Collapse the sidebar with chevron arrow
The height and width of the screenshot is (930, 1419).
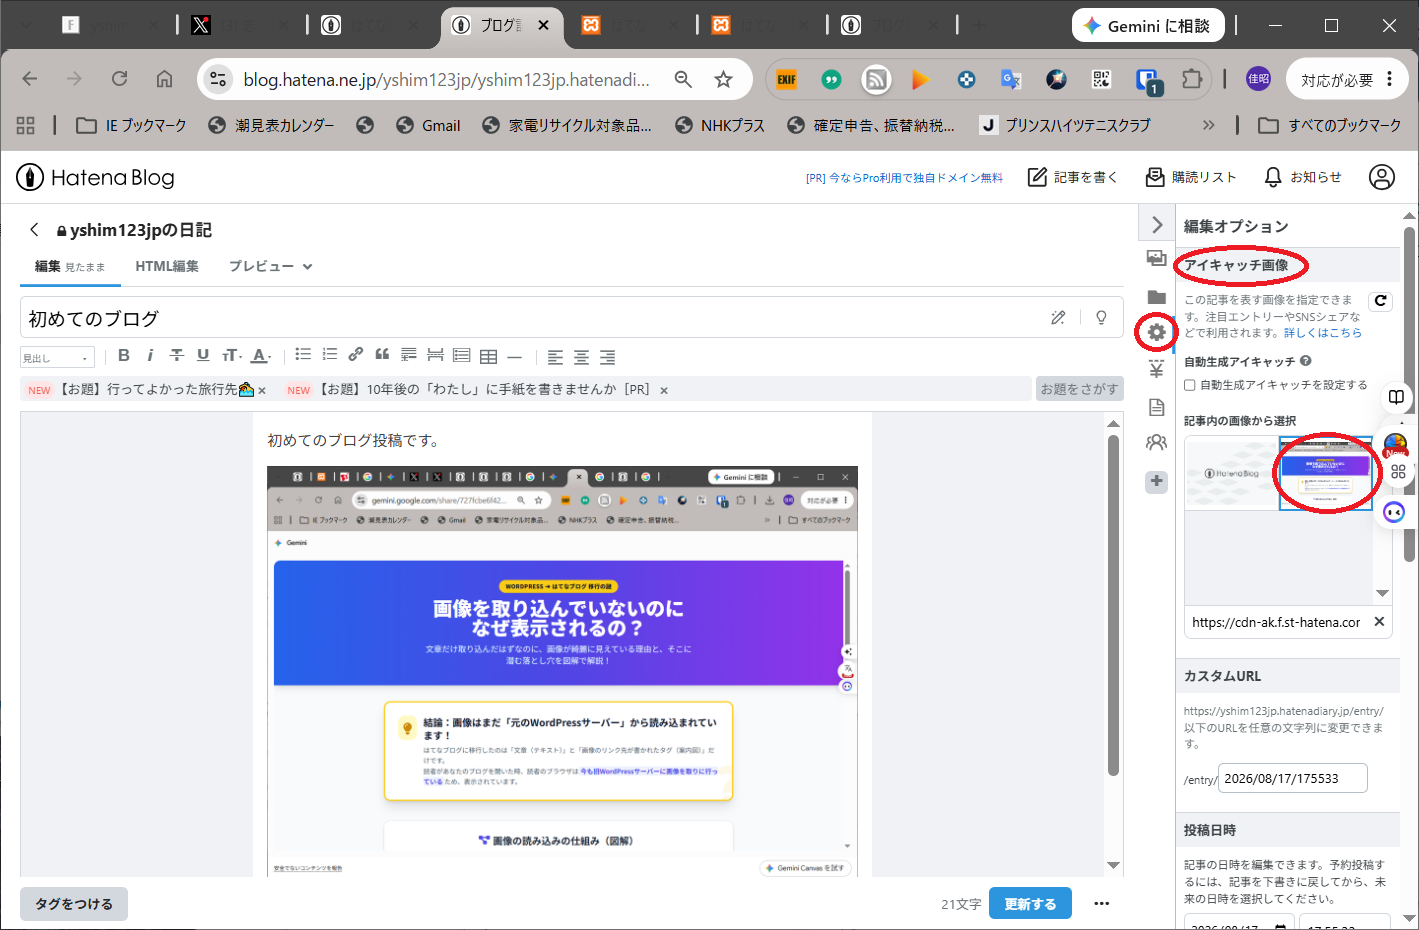tap(1157, 224)
